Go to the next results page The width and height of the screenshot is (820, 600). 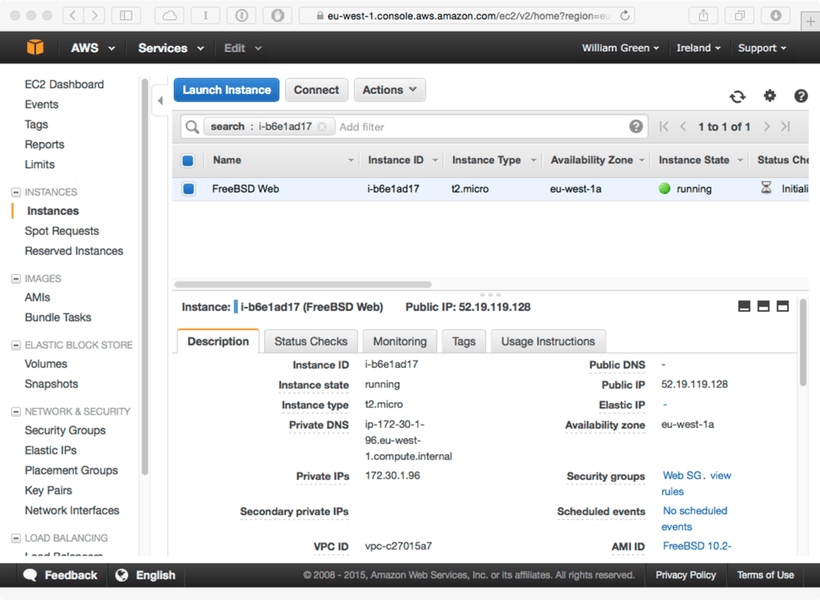point(767,127)
